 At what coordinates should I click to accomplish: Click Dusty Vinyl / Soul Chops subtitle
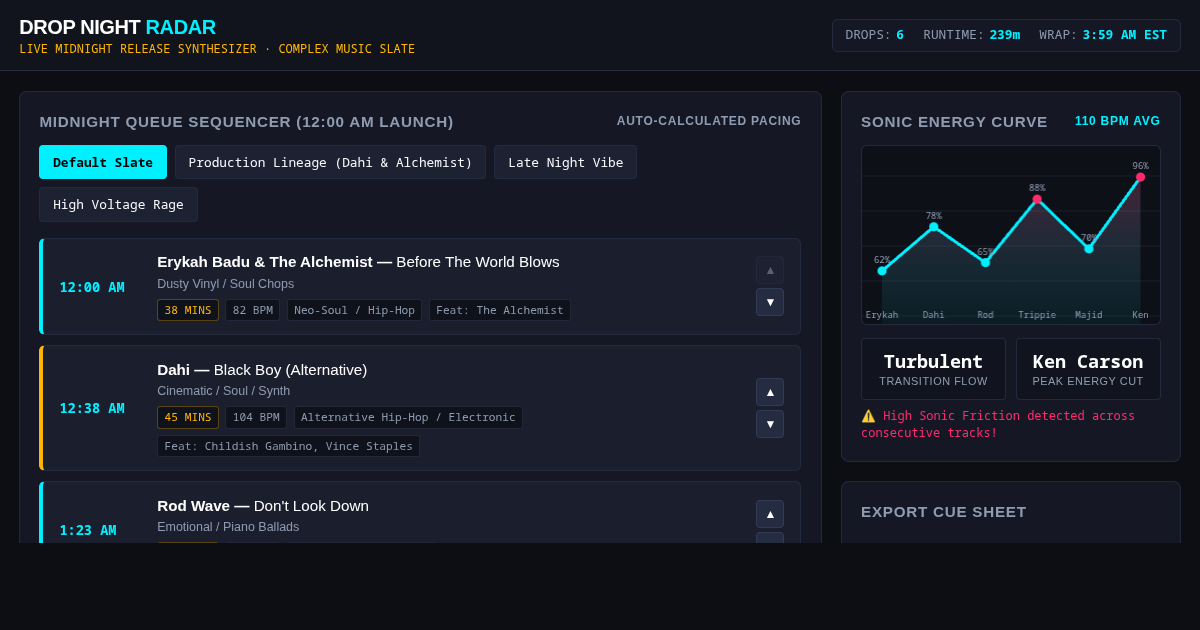pyautogui.click(x=226, y=284)
